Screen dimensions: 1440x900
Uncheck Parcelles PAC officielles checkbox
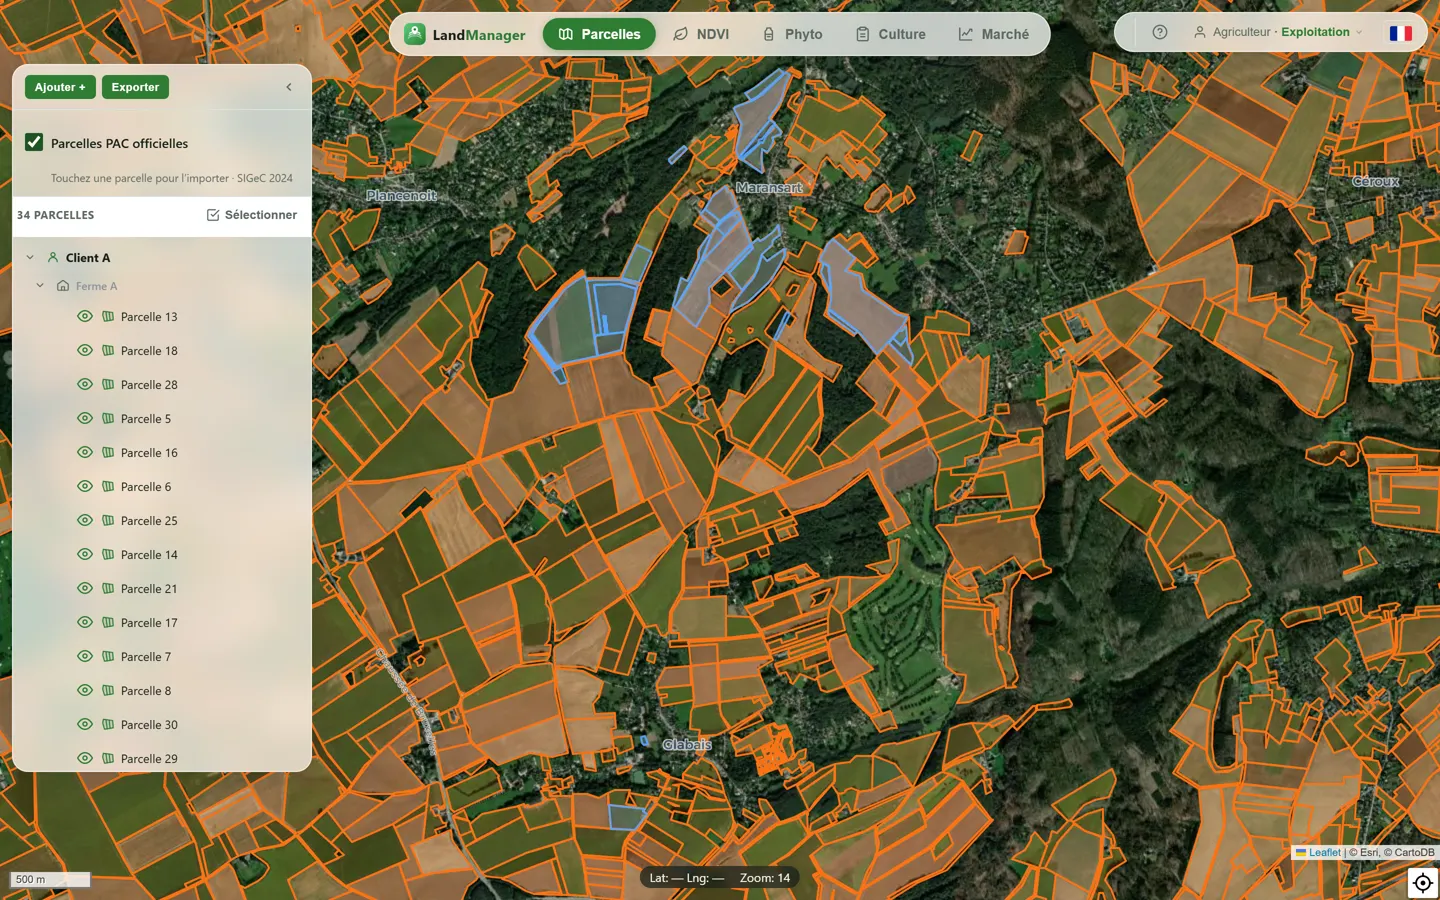34,142
